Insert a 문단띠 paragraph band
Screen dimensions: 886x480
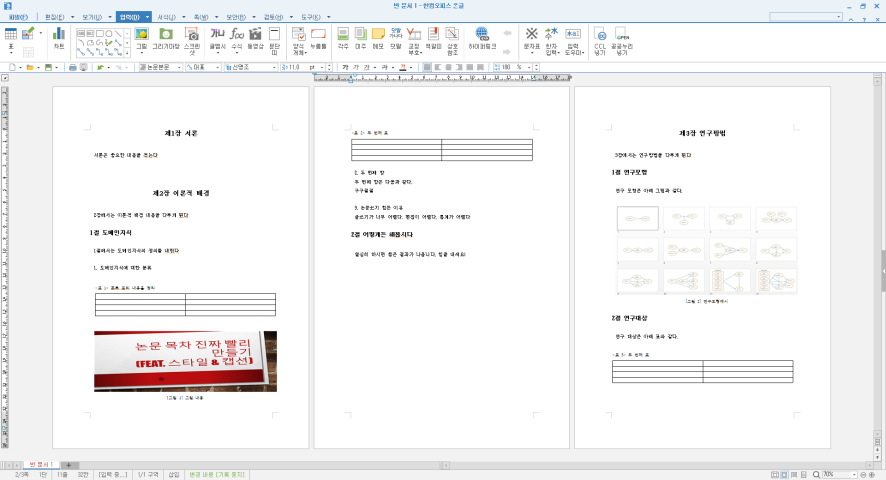[x=274, y=41]
